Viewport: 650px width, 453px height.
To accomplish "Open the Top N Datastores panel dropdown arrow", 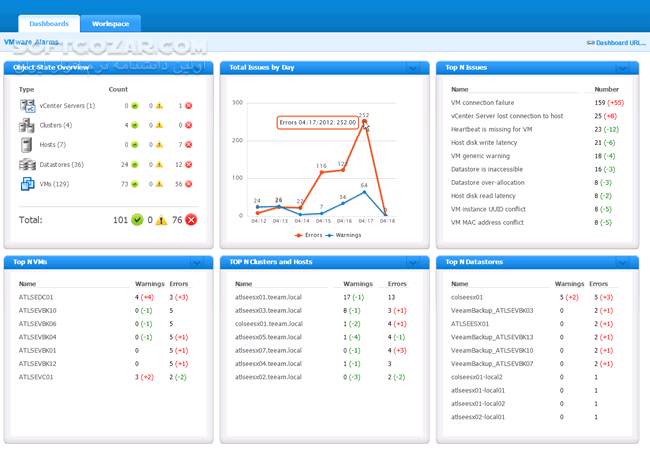I will point(629,262).
